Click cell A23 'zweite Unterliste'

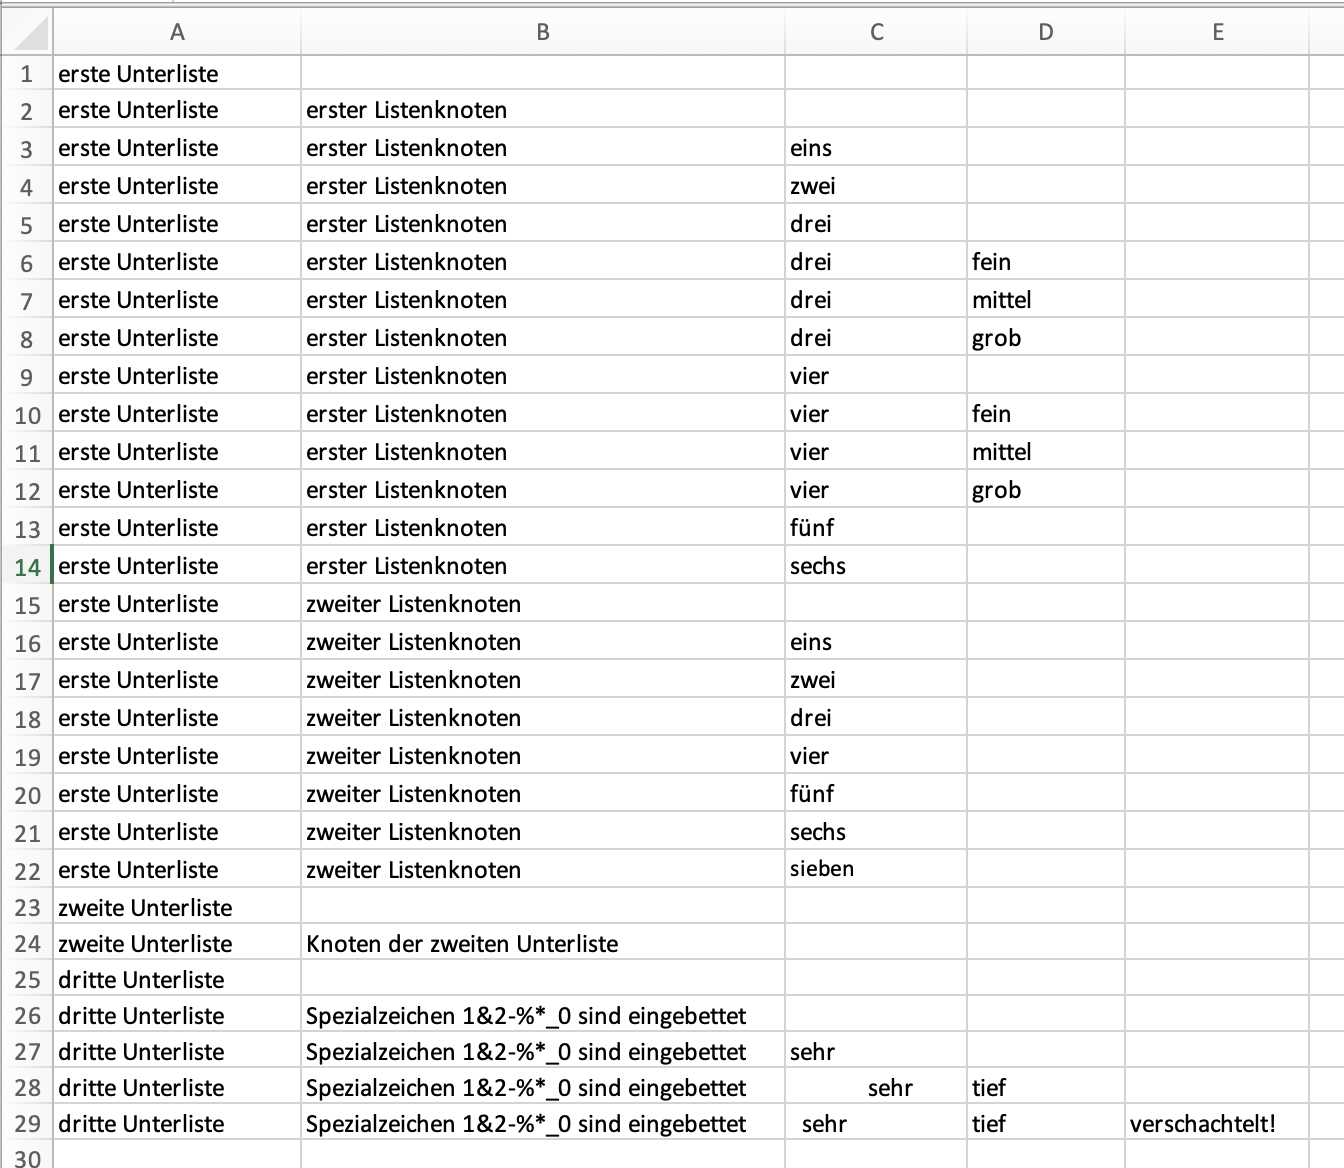pyautogui.click(x=177, y=907)
